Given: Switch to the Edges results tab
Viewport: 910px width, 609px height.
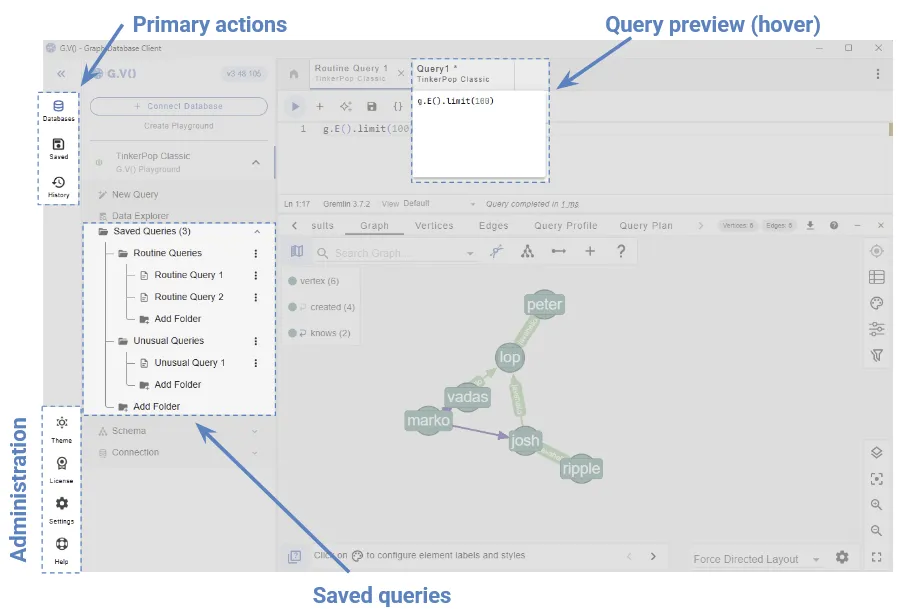Looking at the screenshot, I should (493, 226).
